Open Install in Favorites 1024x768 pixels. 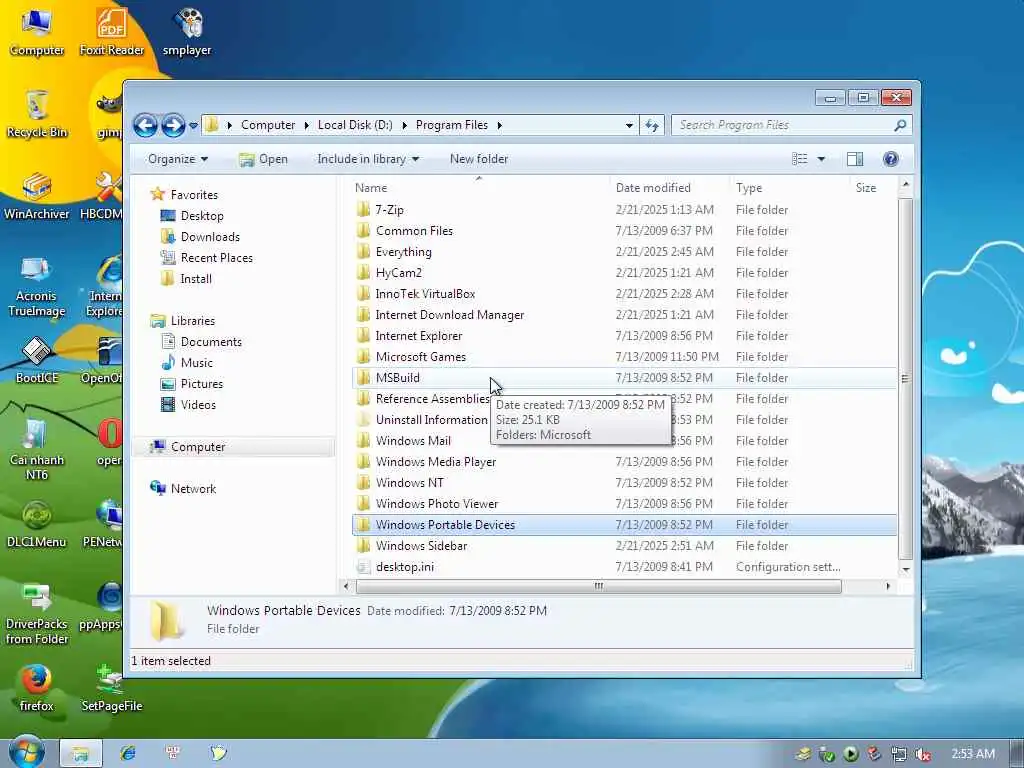[196, 279]
